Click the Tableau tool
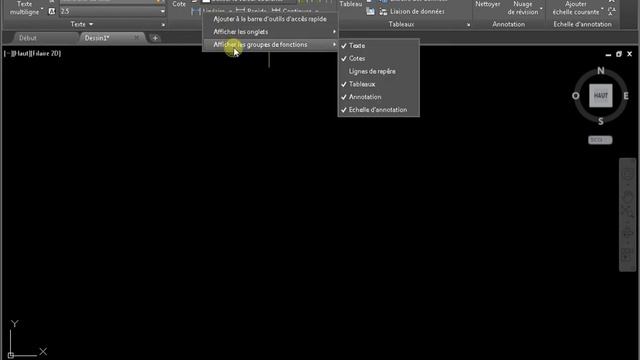Viewport: 640px width, 360px height. click(351, 4)
